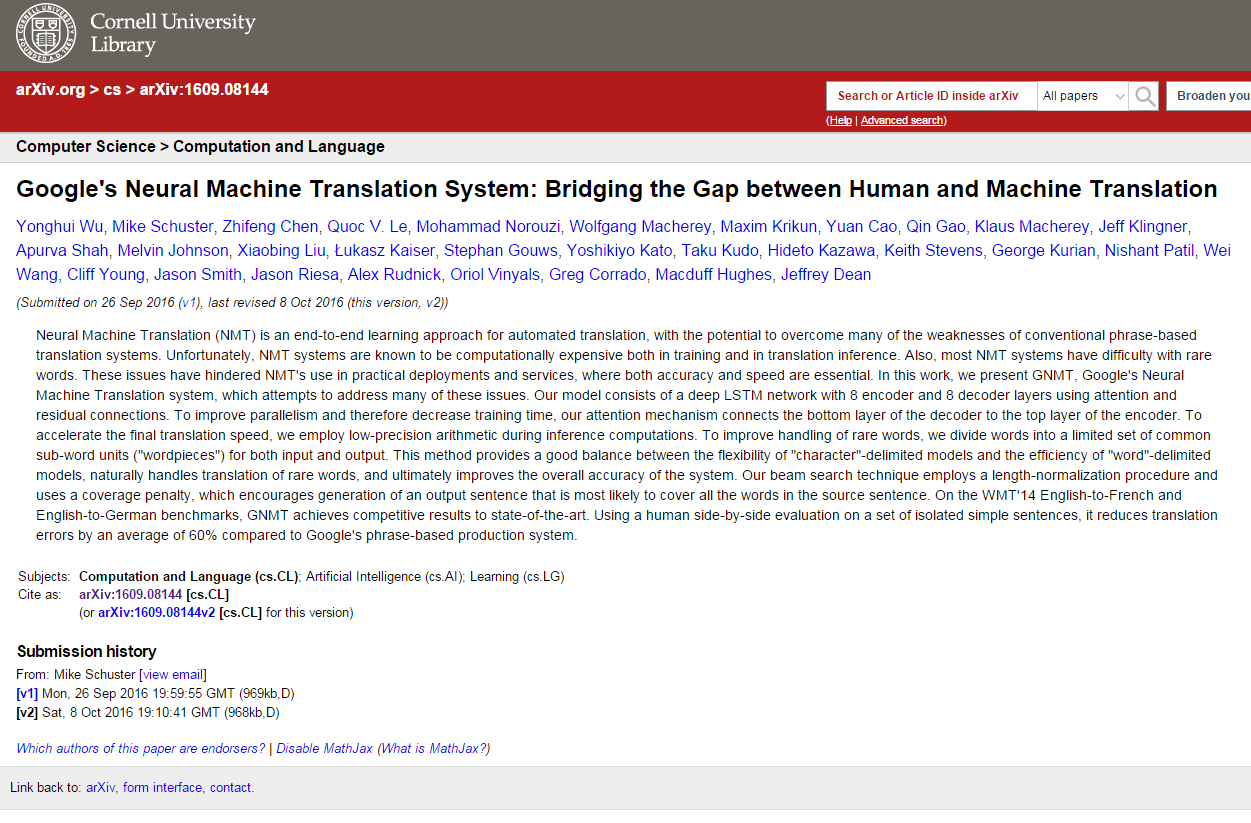Open author Taku Kudo's link
Viewport: 1251px width, 823px height.
click(720, 250)
